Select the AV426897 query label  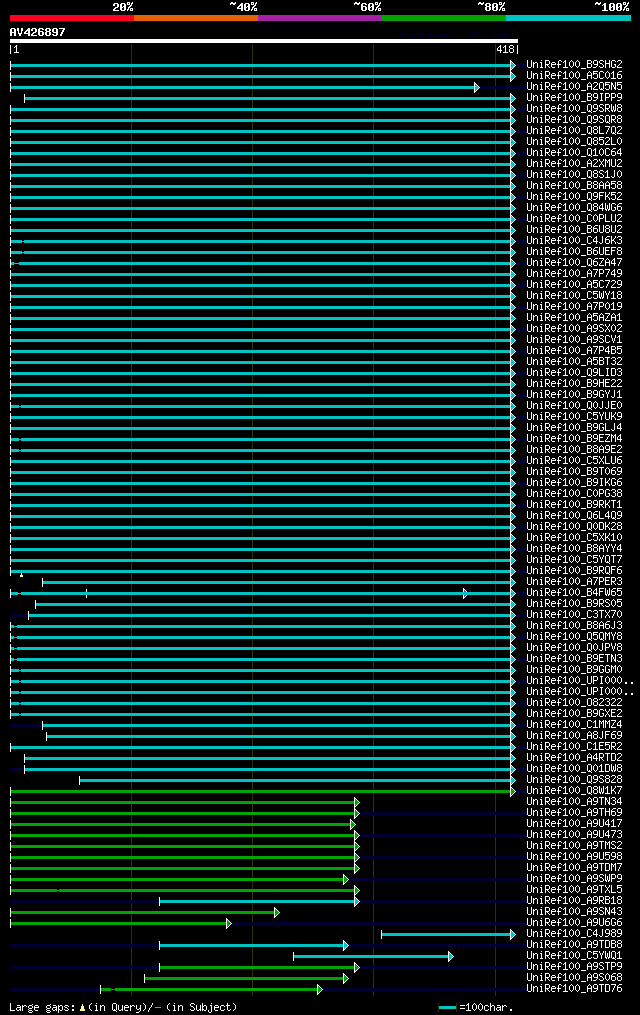[38, 32]
